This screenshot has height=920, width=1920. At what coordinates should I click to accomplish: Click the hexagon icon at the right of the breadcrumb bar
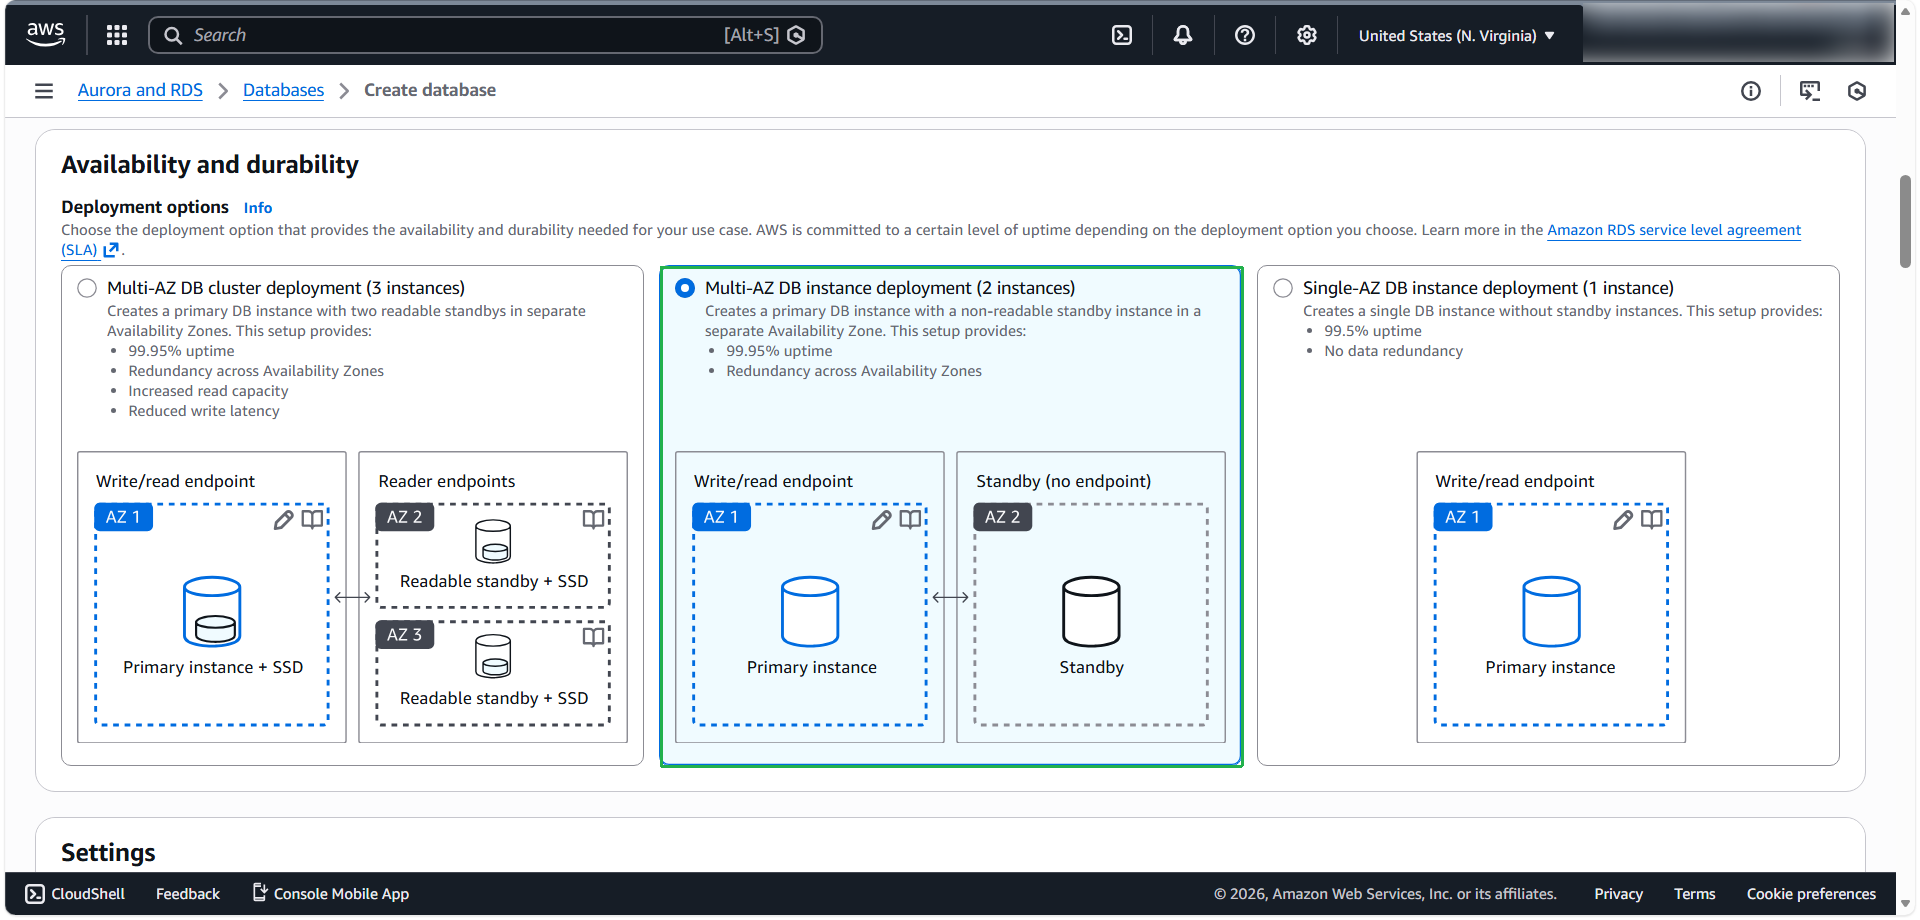coord(1857,91)
